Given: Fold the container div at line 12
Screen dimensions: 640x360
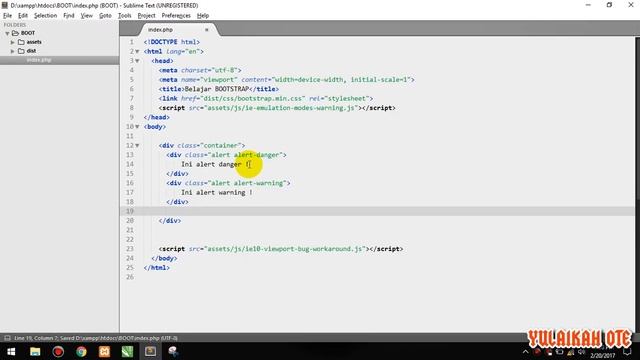Looking at the screenshot, I should coord(138,145).
